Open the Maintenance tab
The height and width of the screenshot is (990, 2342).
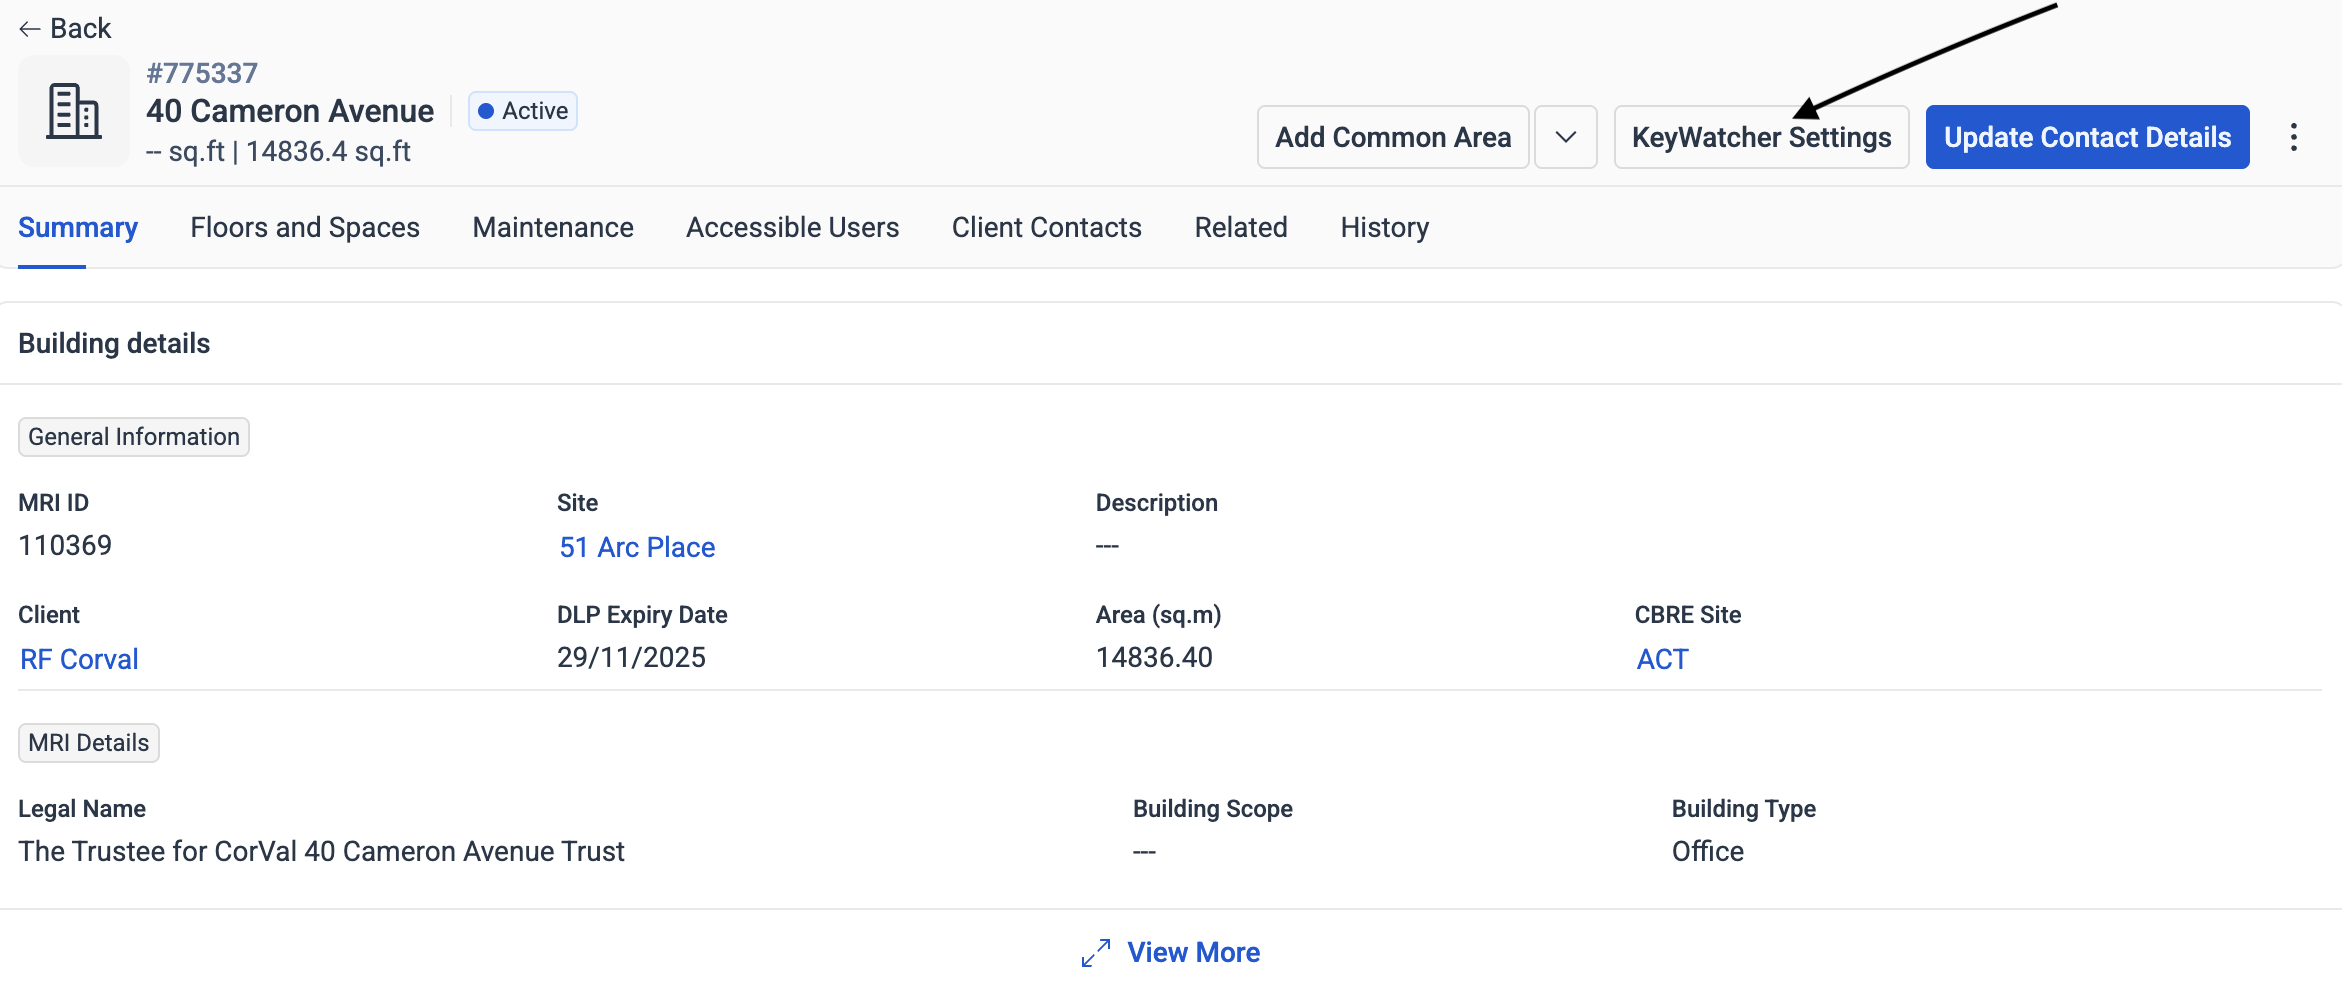click(x=553, y=228)
